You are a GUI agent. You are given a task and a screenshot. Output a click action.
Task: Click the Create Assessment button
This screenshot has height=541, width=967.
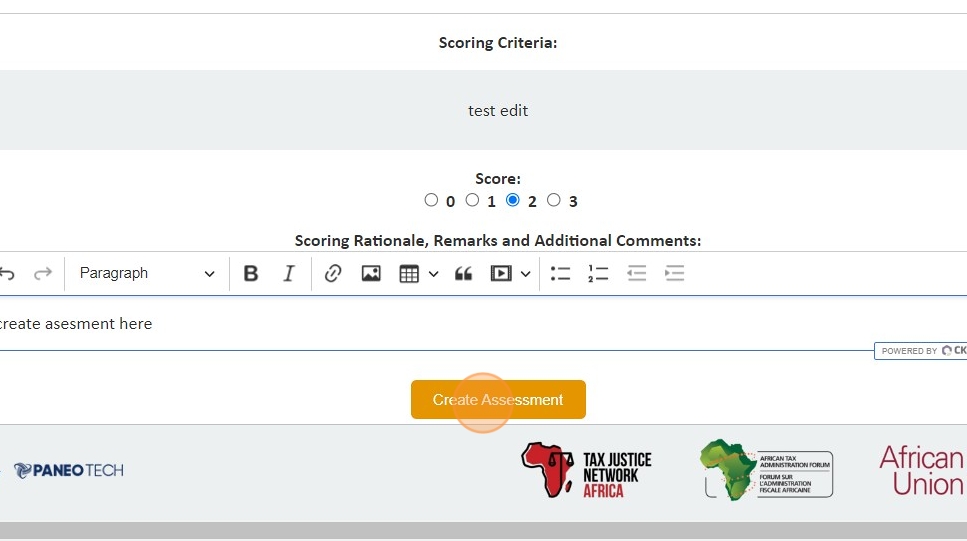point(498,400)
